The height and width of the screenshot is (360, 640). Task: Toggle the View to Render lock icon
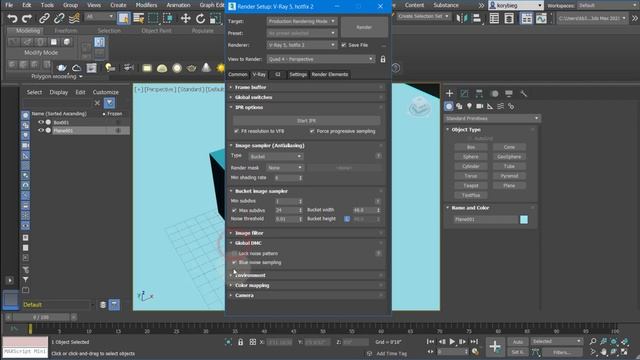tap(383, 59)
